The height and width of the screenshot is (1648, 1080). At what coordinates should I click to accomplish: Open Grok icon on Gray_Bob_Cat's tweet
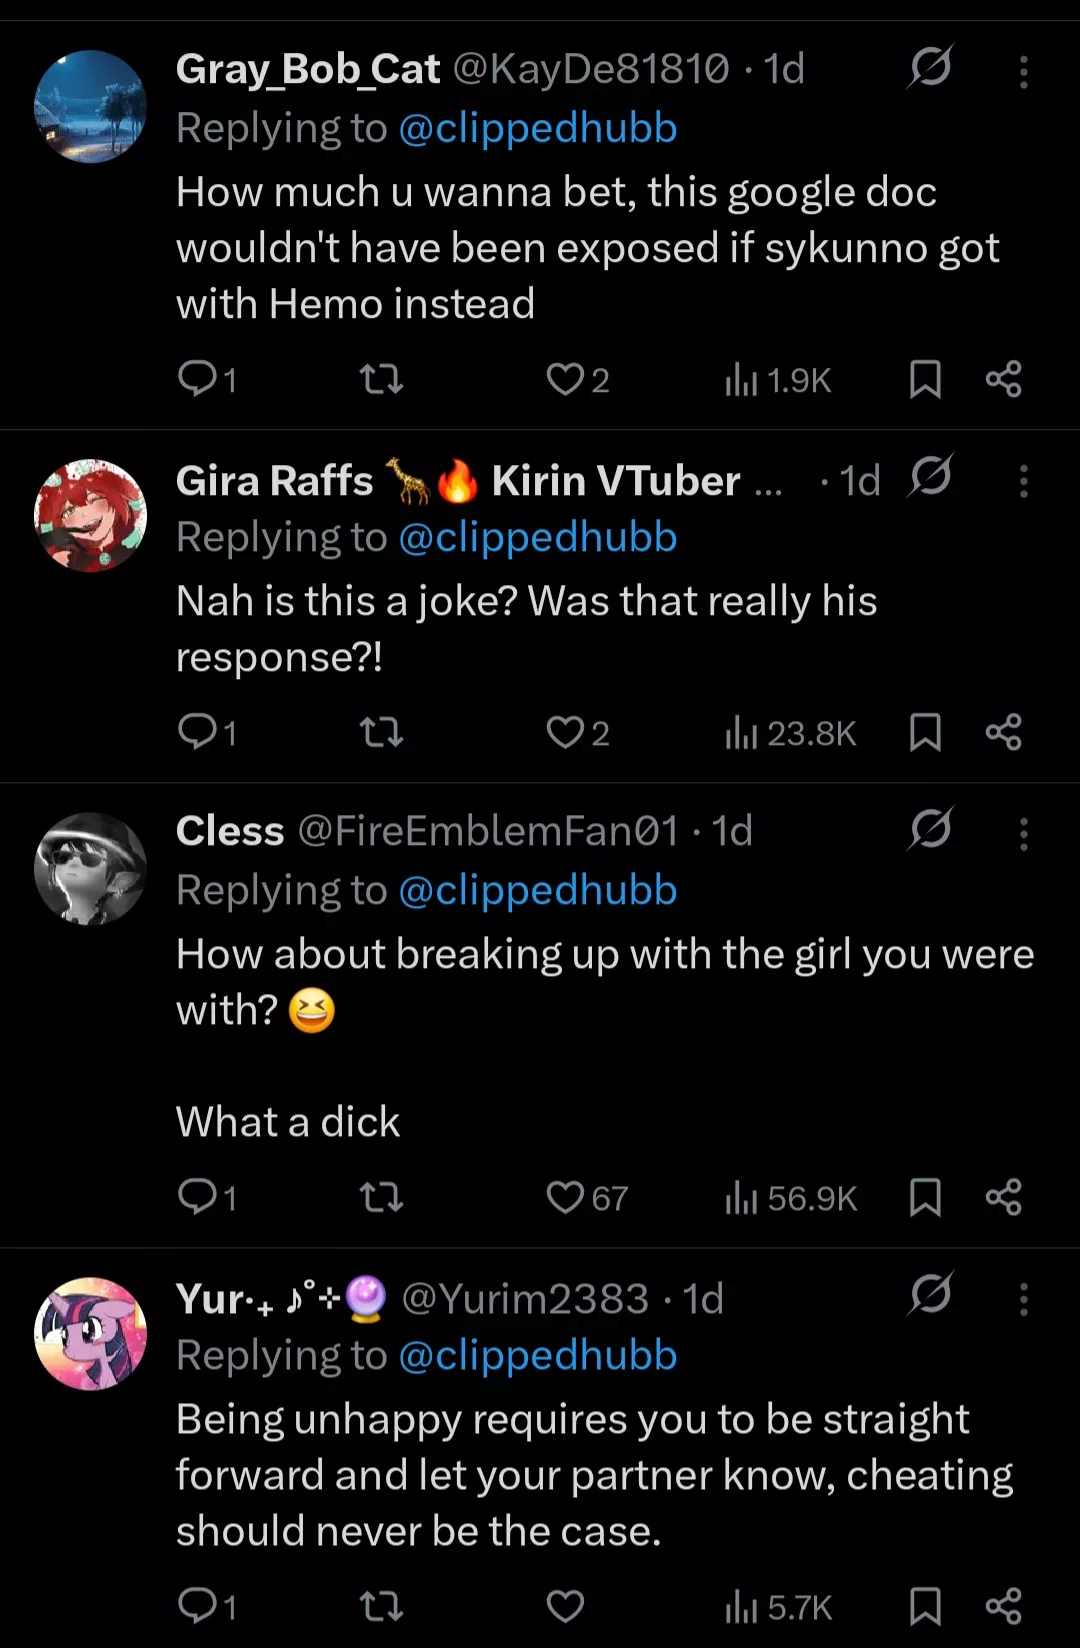click(x=930, y=68)
